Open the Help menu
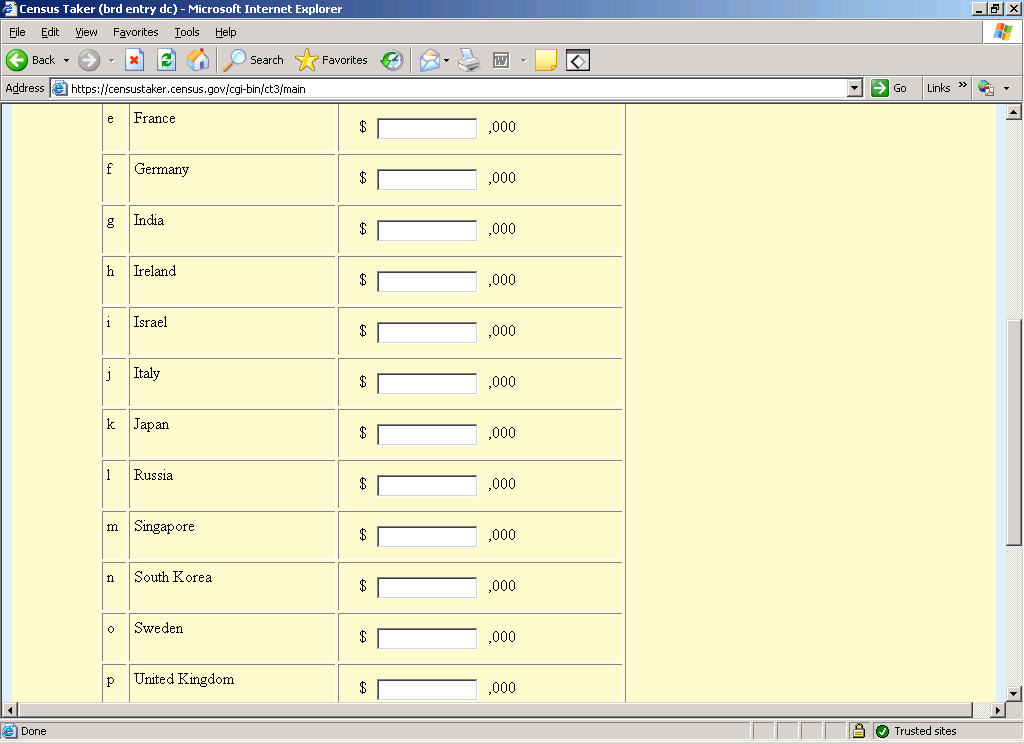1024x744 pixels. (x=225, y=32)
